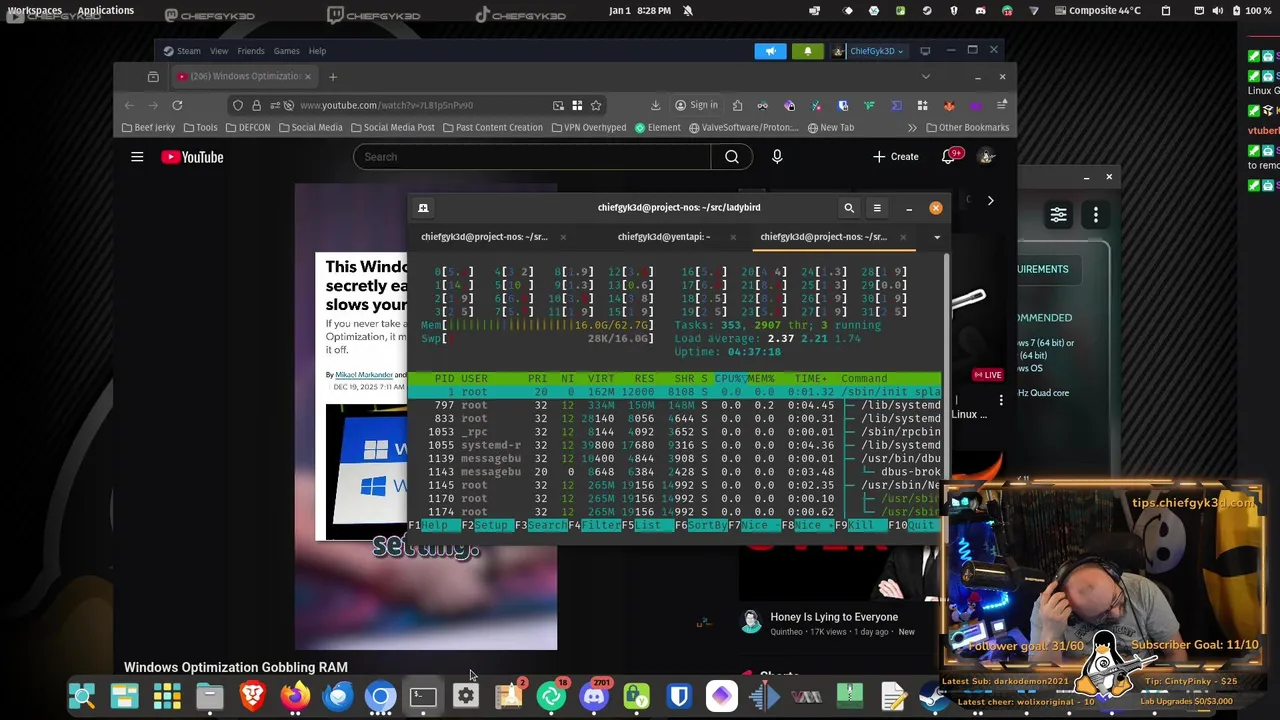
Task: Open the Workspaces overview in top panel
Action: point(35,10)
